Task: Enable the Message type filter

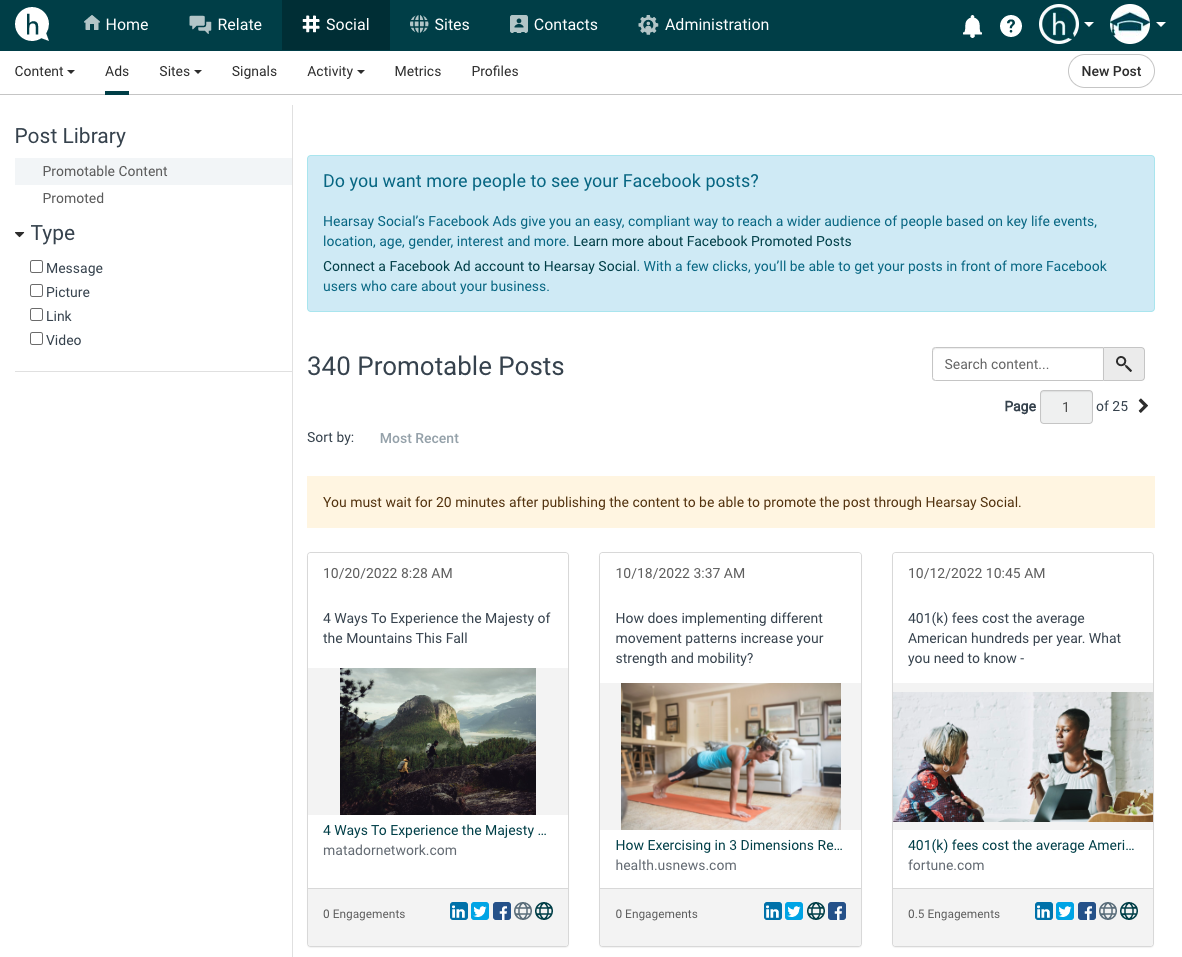Action: pos(36,266)
